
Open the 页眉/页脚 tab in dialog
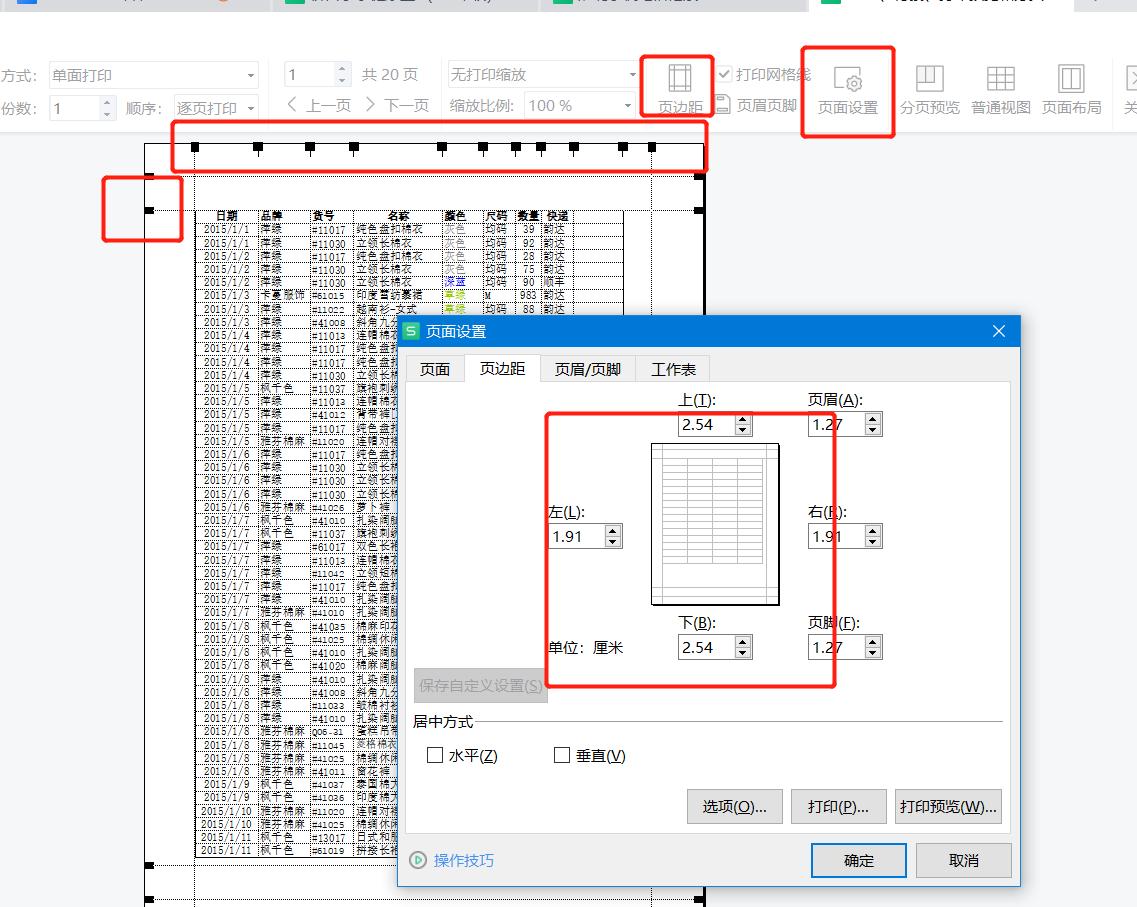tap(588, 368)
